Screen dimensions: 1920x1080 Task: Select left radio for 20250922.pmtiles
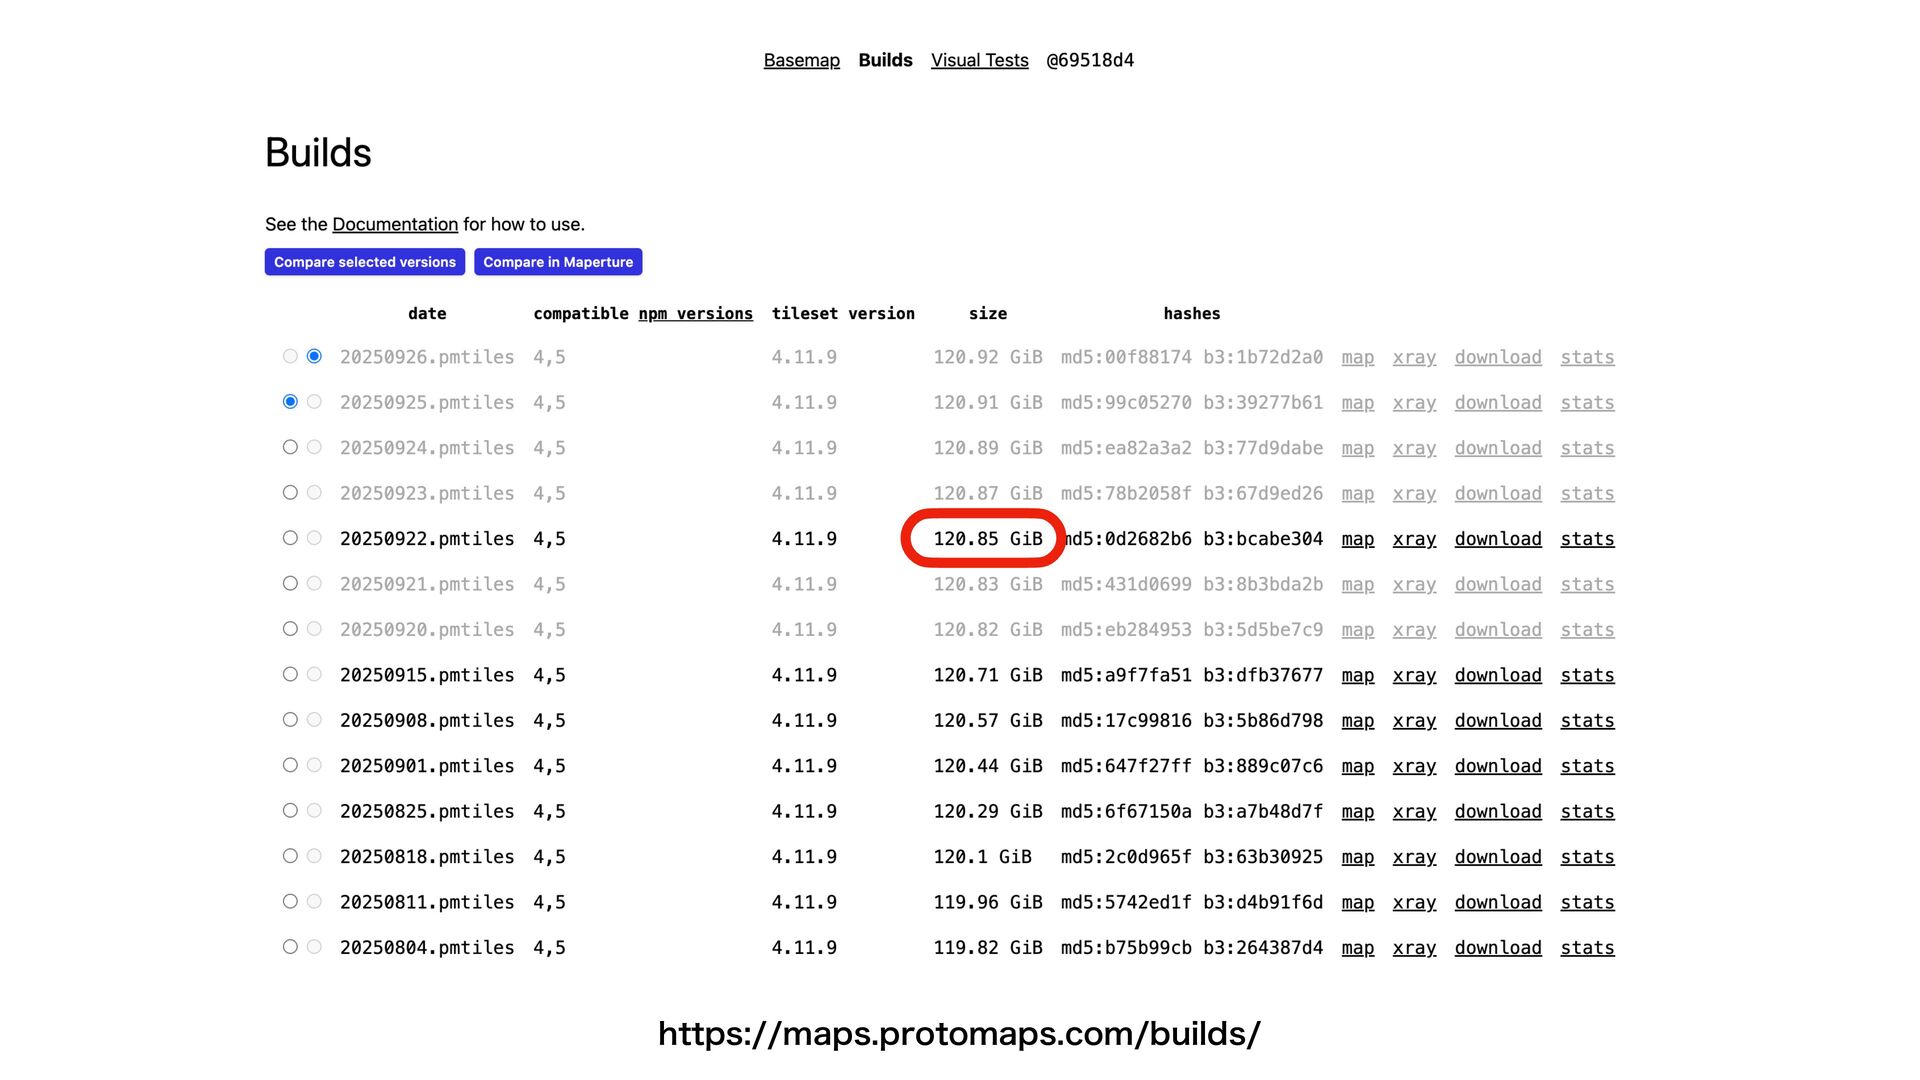pos(290,538)
